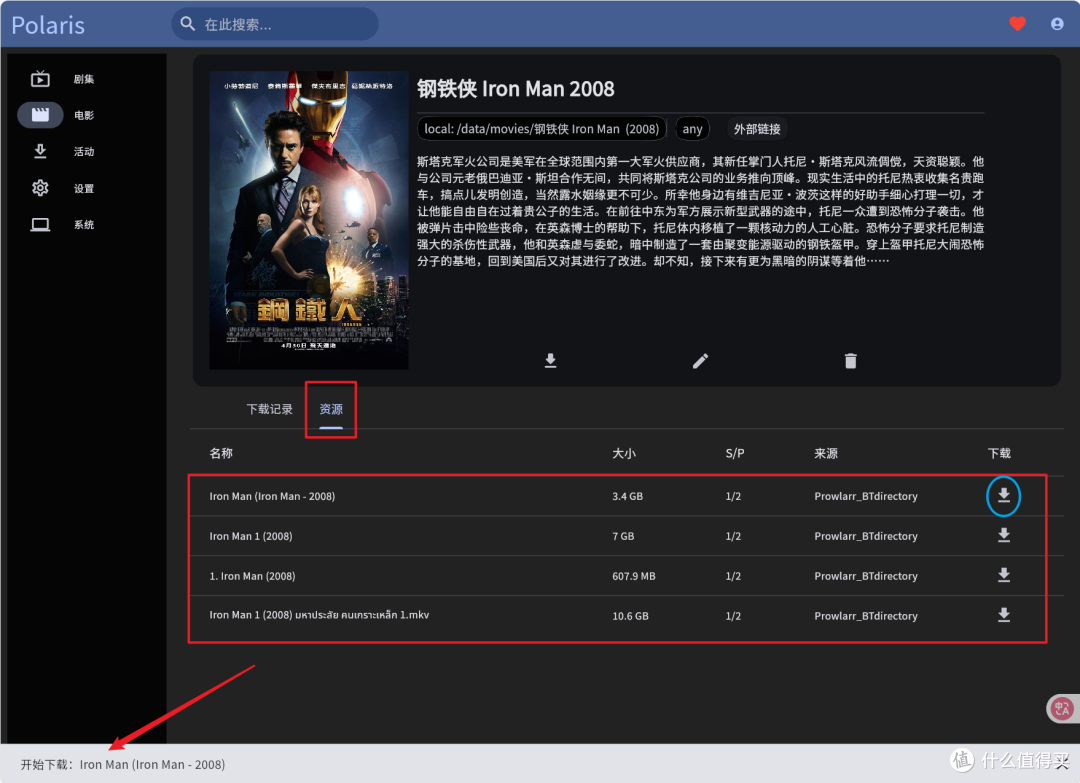Go to 剧集 in the sidebar
The height and width of the screenshot is (783, 1080).
tap(84, 79)
